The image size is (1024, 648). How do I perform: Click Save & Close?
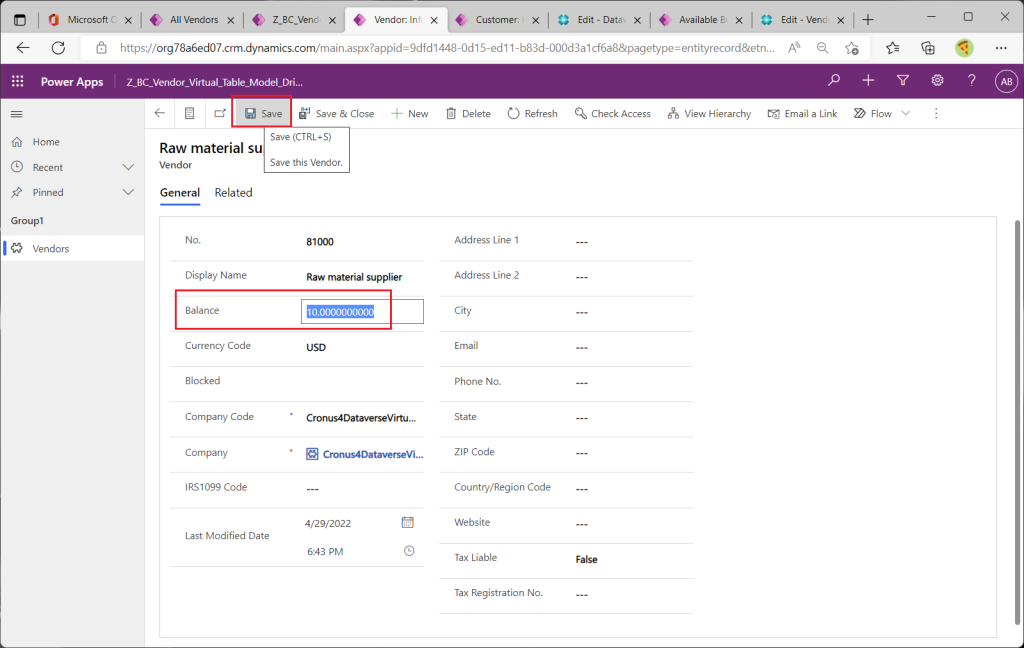click(x=336, y=113)
